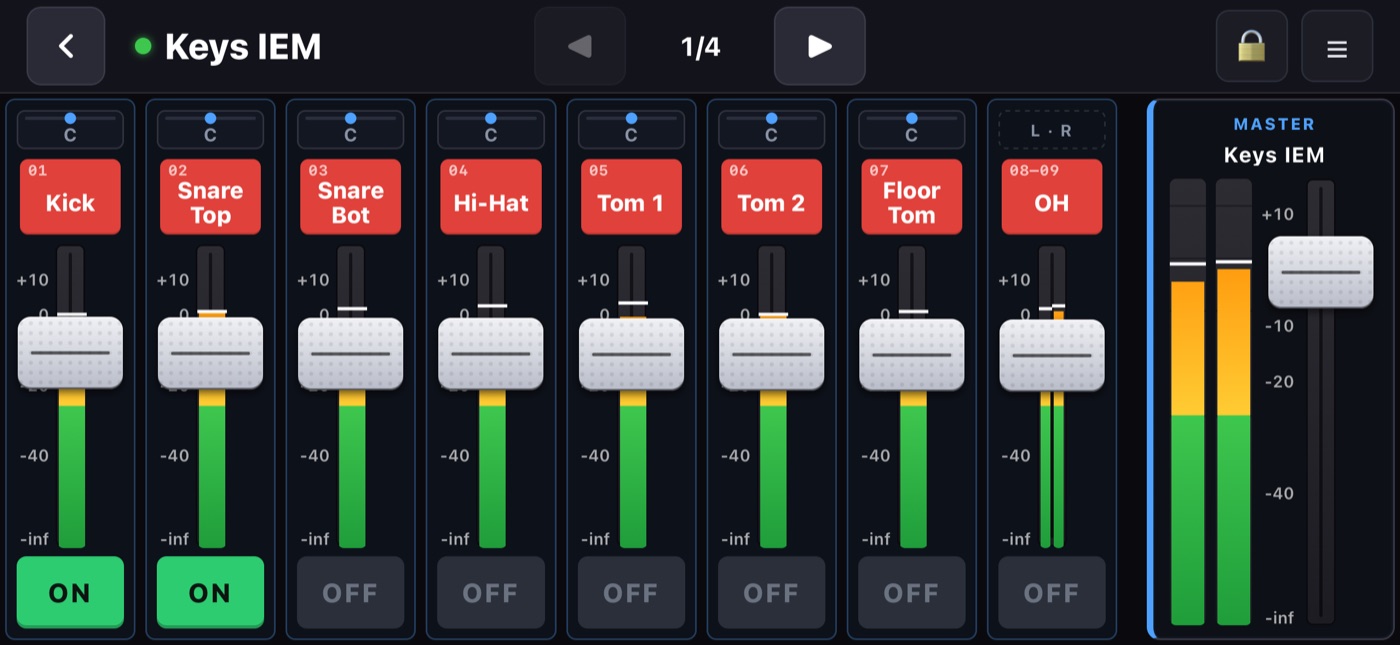
Task: Click the OH fader knob
Action: coord(1052,356)
